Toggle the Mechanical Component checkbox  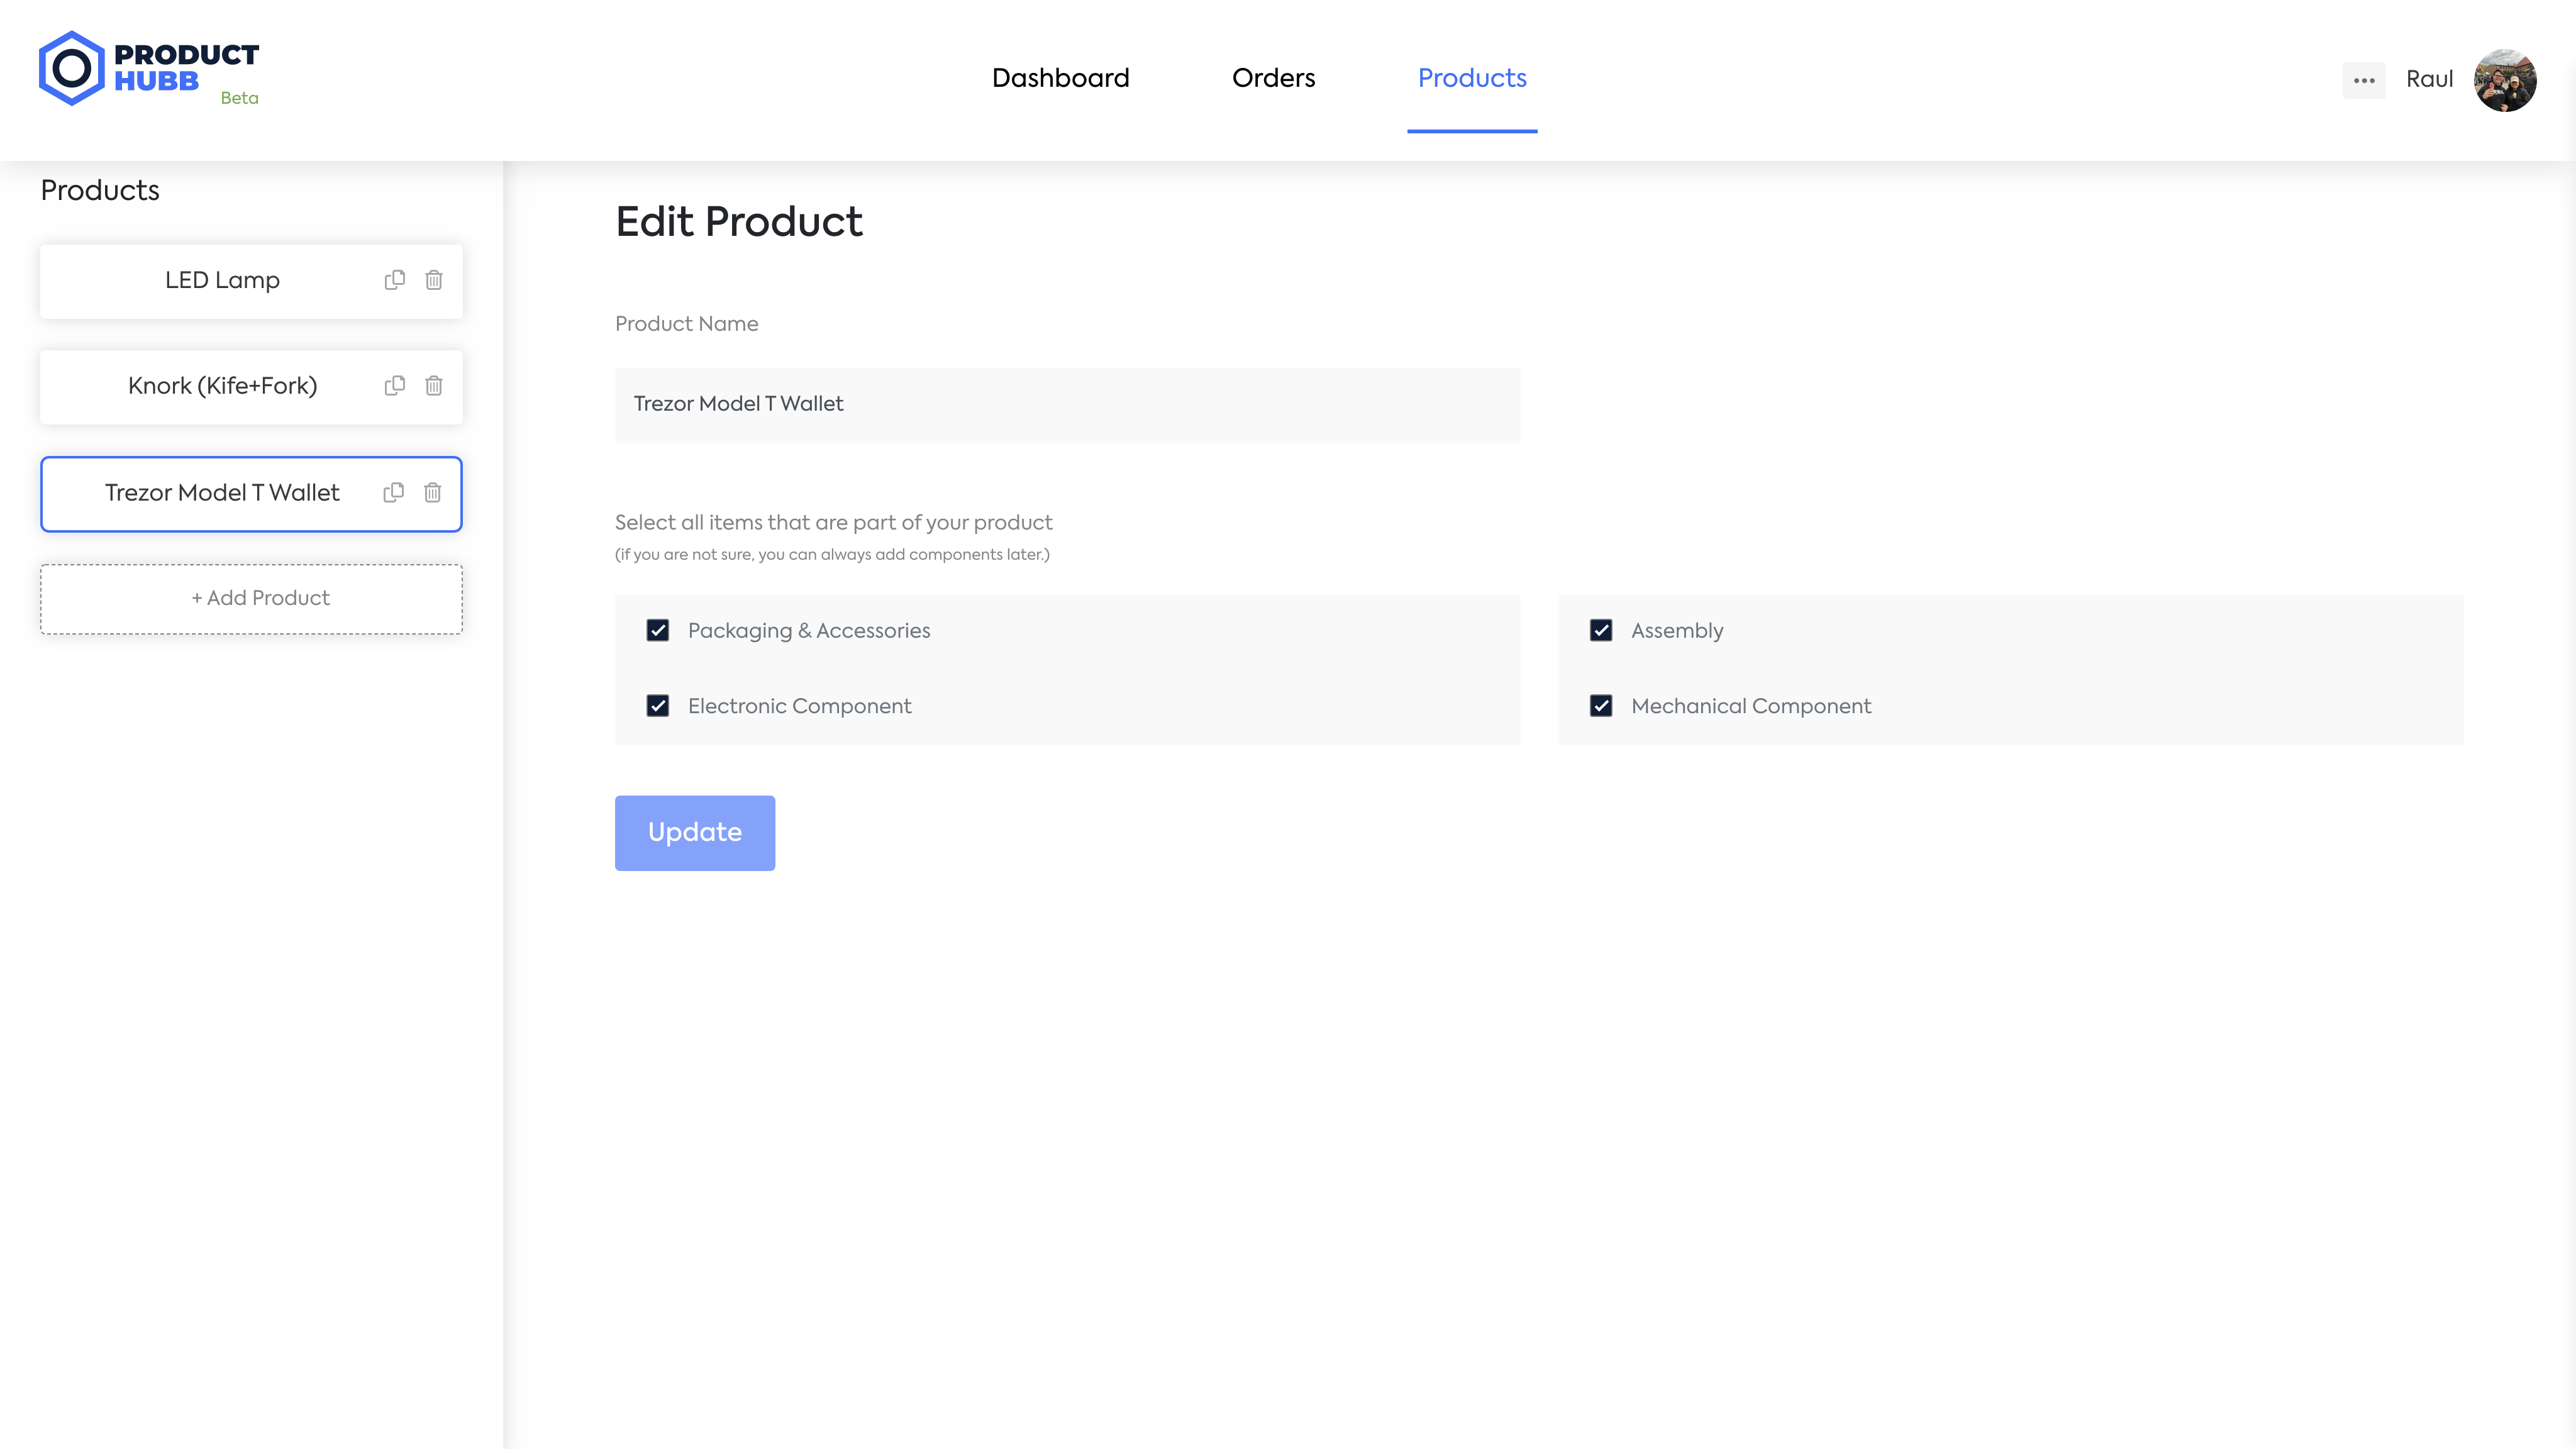pos(1601,706)
